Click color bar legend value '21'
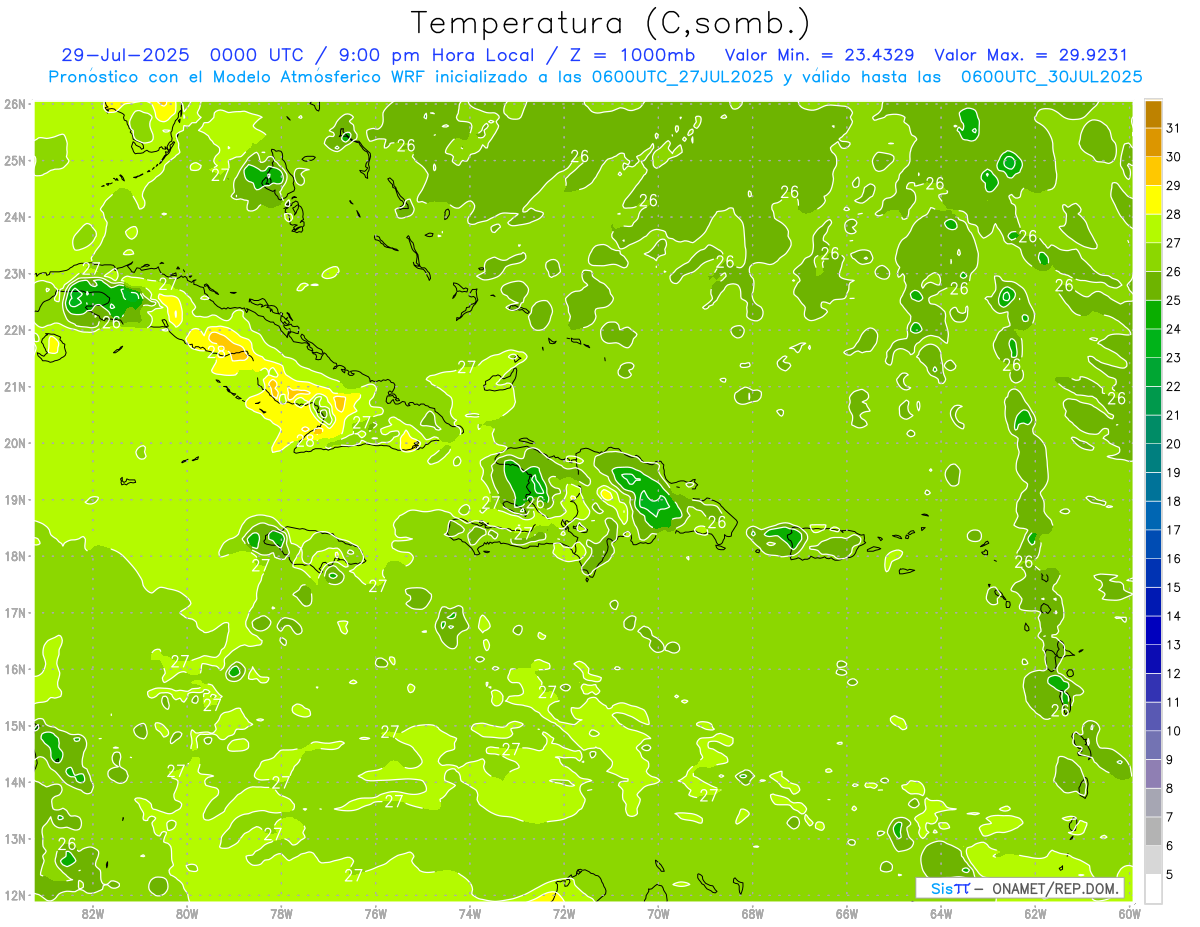Image resolution: width=1200 pixels, height=927 pixels. pos(1174,415)
